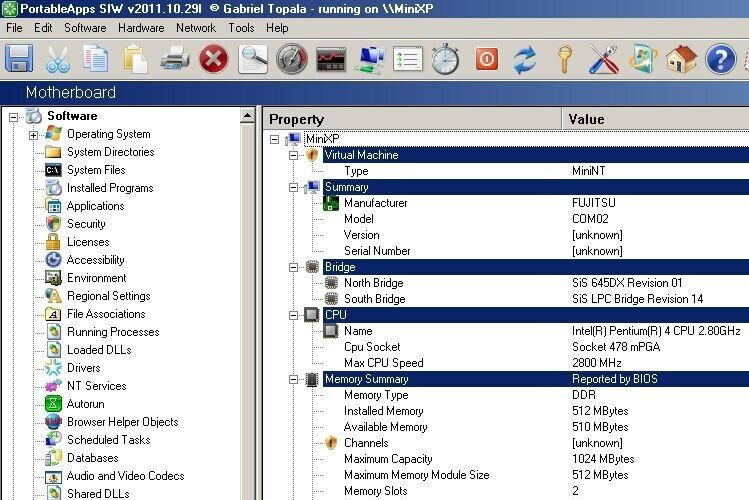The width and height of the screenshot is (749, 500).
Task: Collapse the Summary section
Action: pyautogui.click(x=293, y=187)
